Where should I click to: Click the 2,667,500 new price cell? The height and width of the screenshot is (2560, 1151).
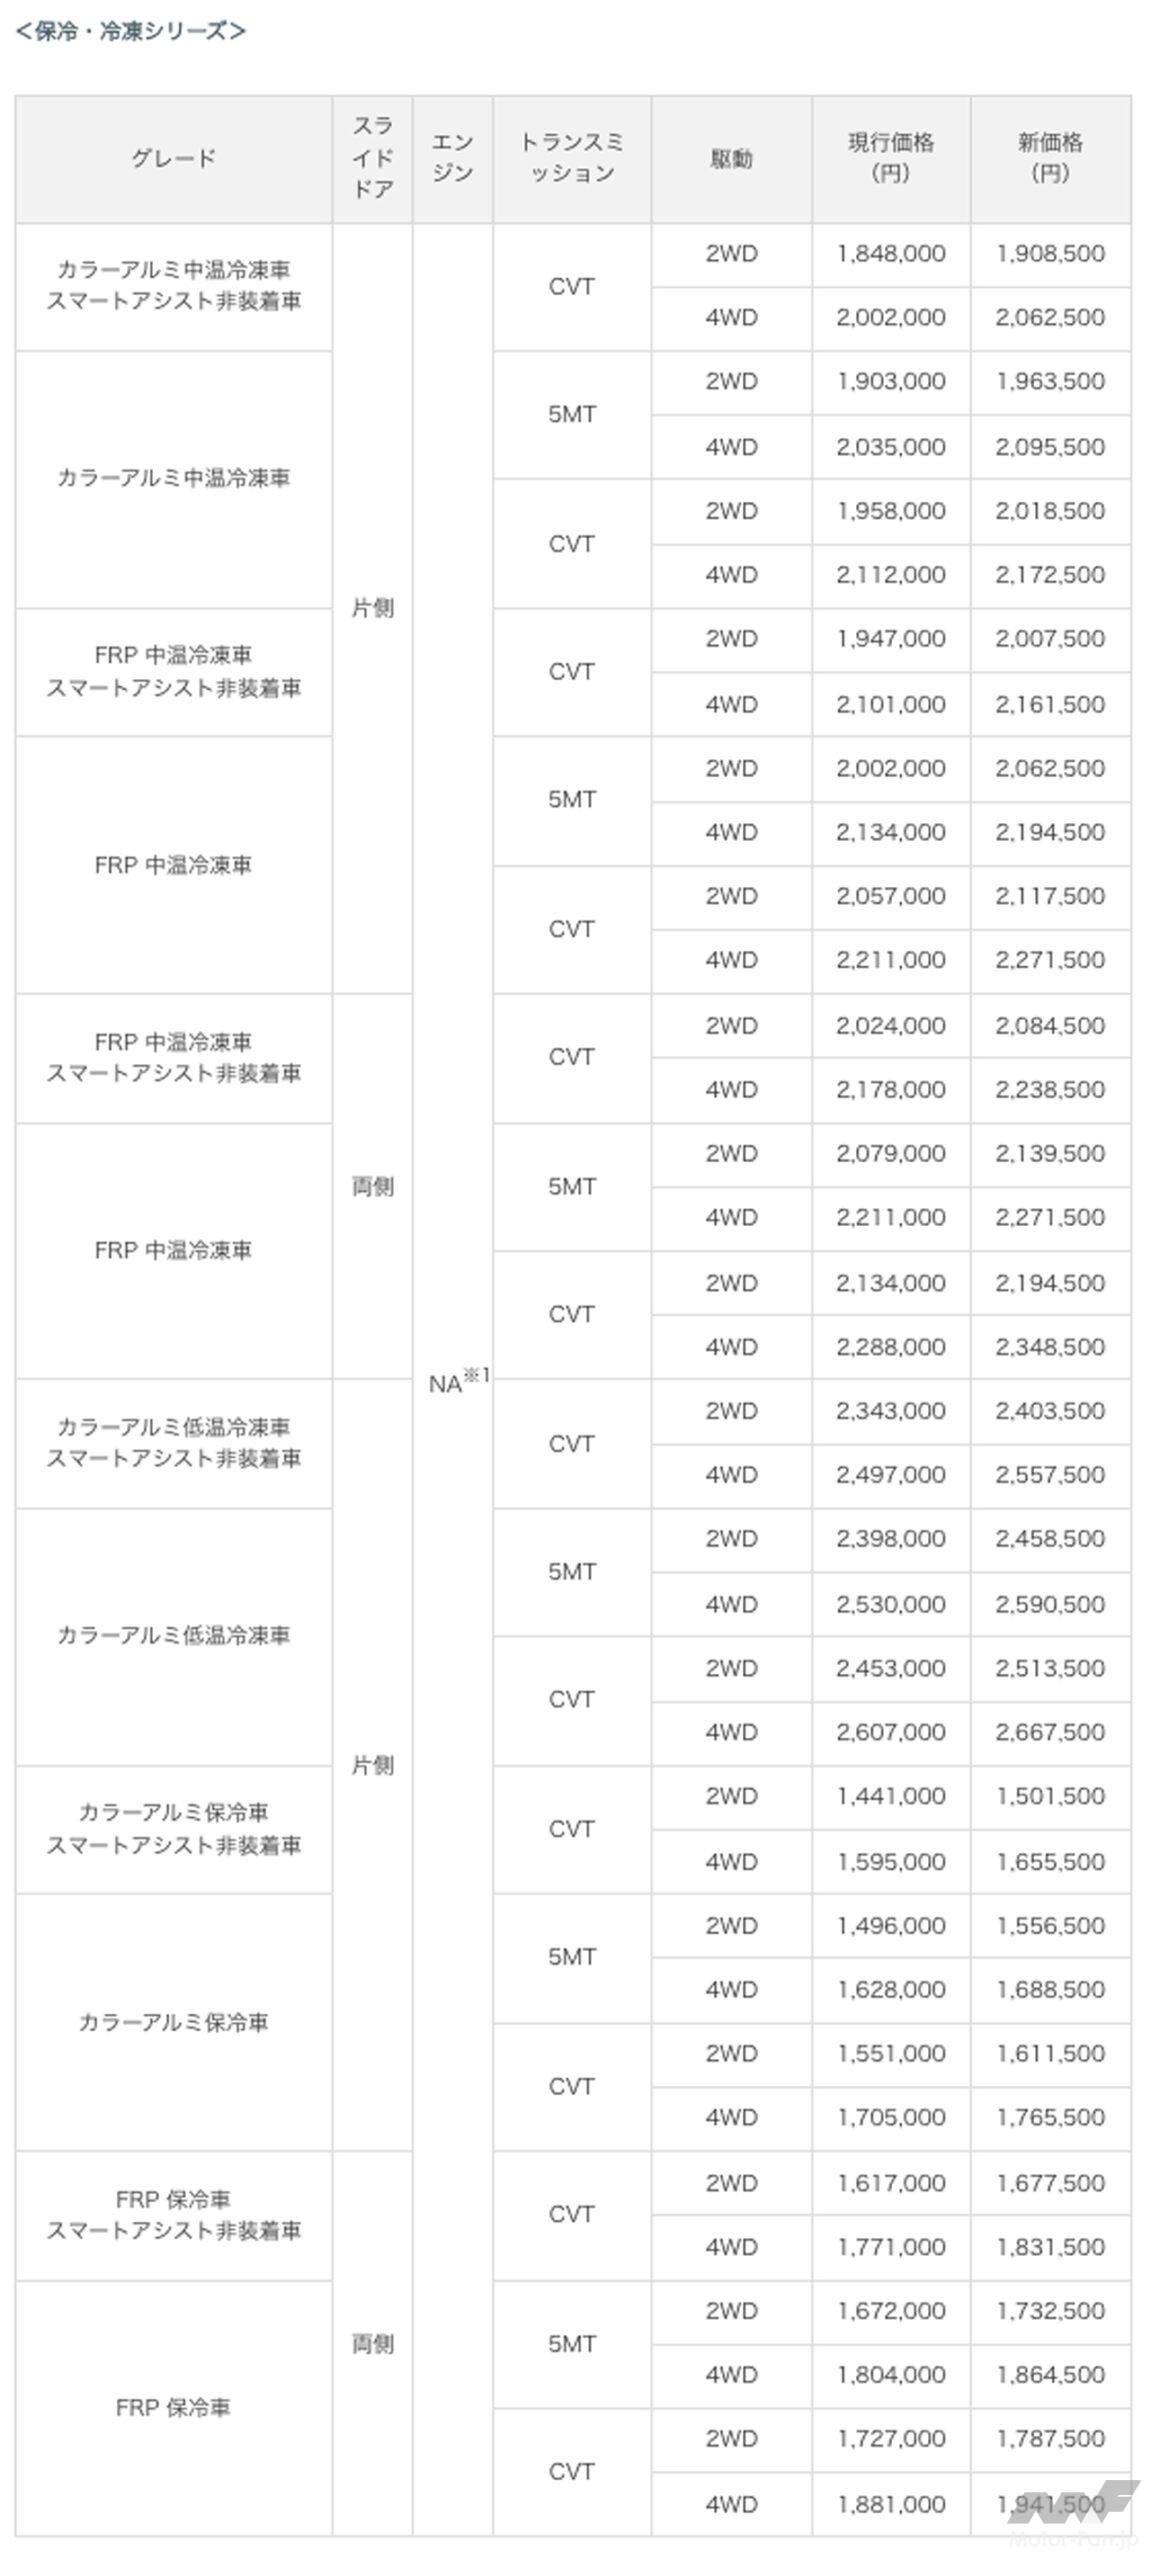(x=1050, y=1731)
